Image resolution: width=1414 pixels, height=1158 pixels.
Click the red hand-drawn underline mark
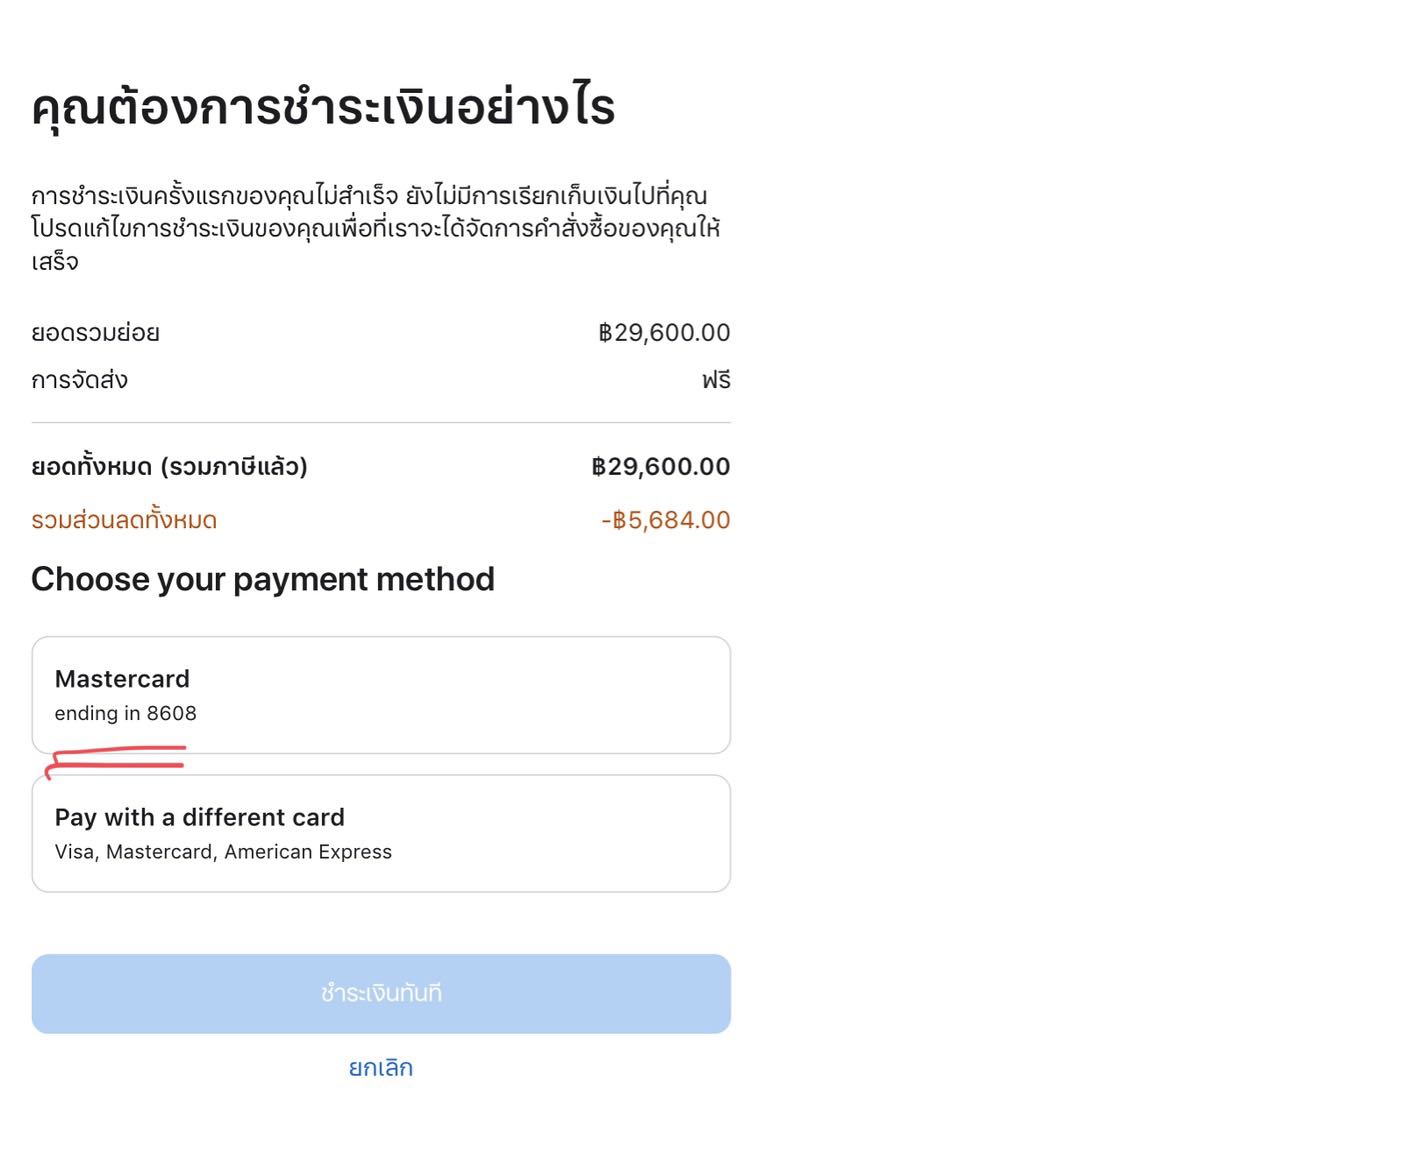[x=115, y=760]
